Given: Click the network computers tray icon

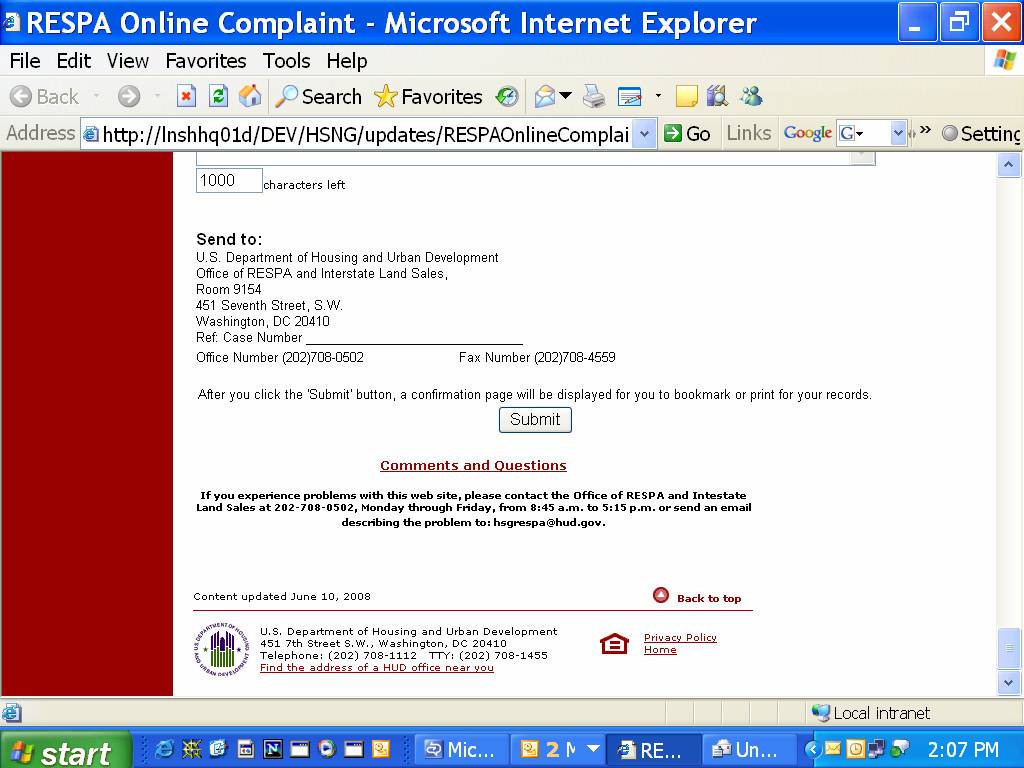Looking at the screenshot, I should click(876, 749).
